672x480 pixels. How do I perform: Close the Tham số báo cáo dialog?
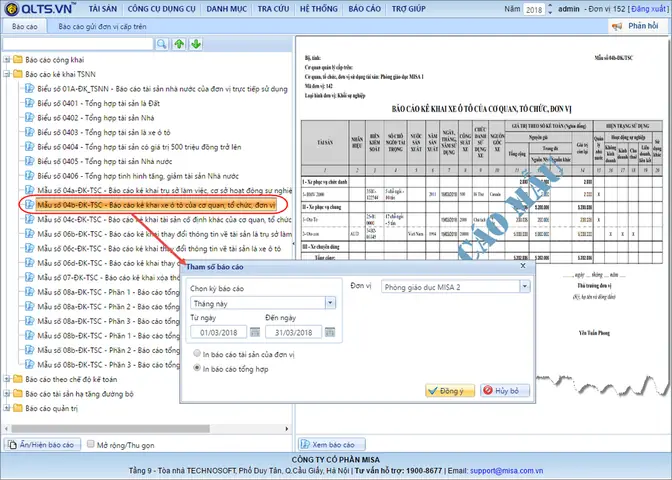[x=523, y=267]
